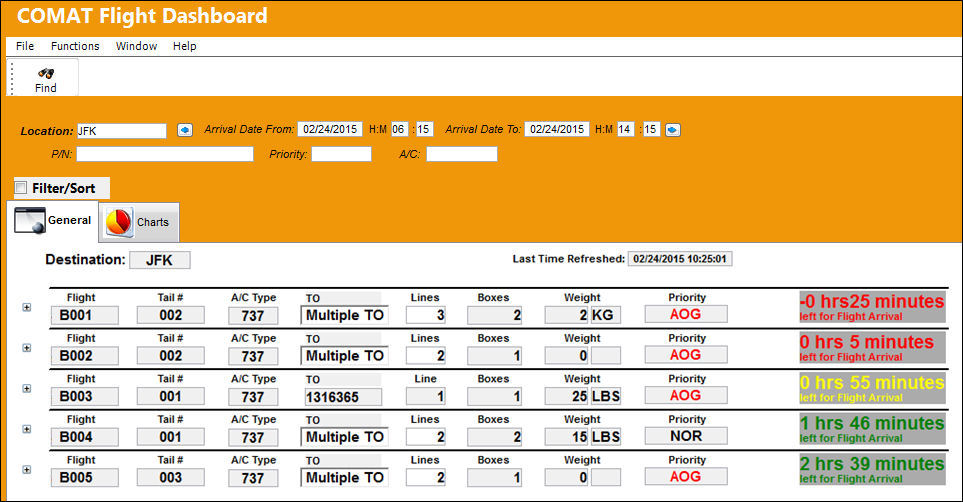Click -0 hrs25 minutes countdown panel
Screen dimensions: 963x502
[x=872, y=306]
